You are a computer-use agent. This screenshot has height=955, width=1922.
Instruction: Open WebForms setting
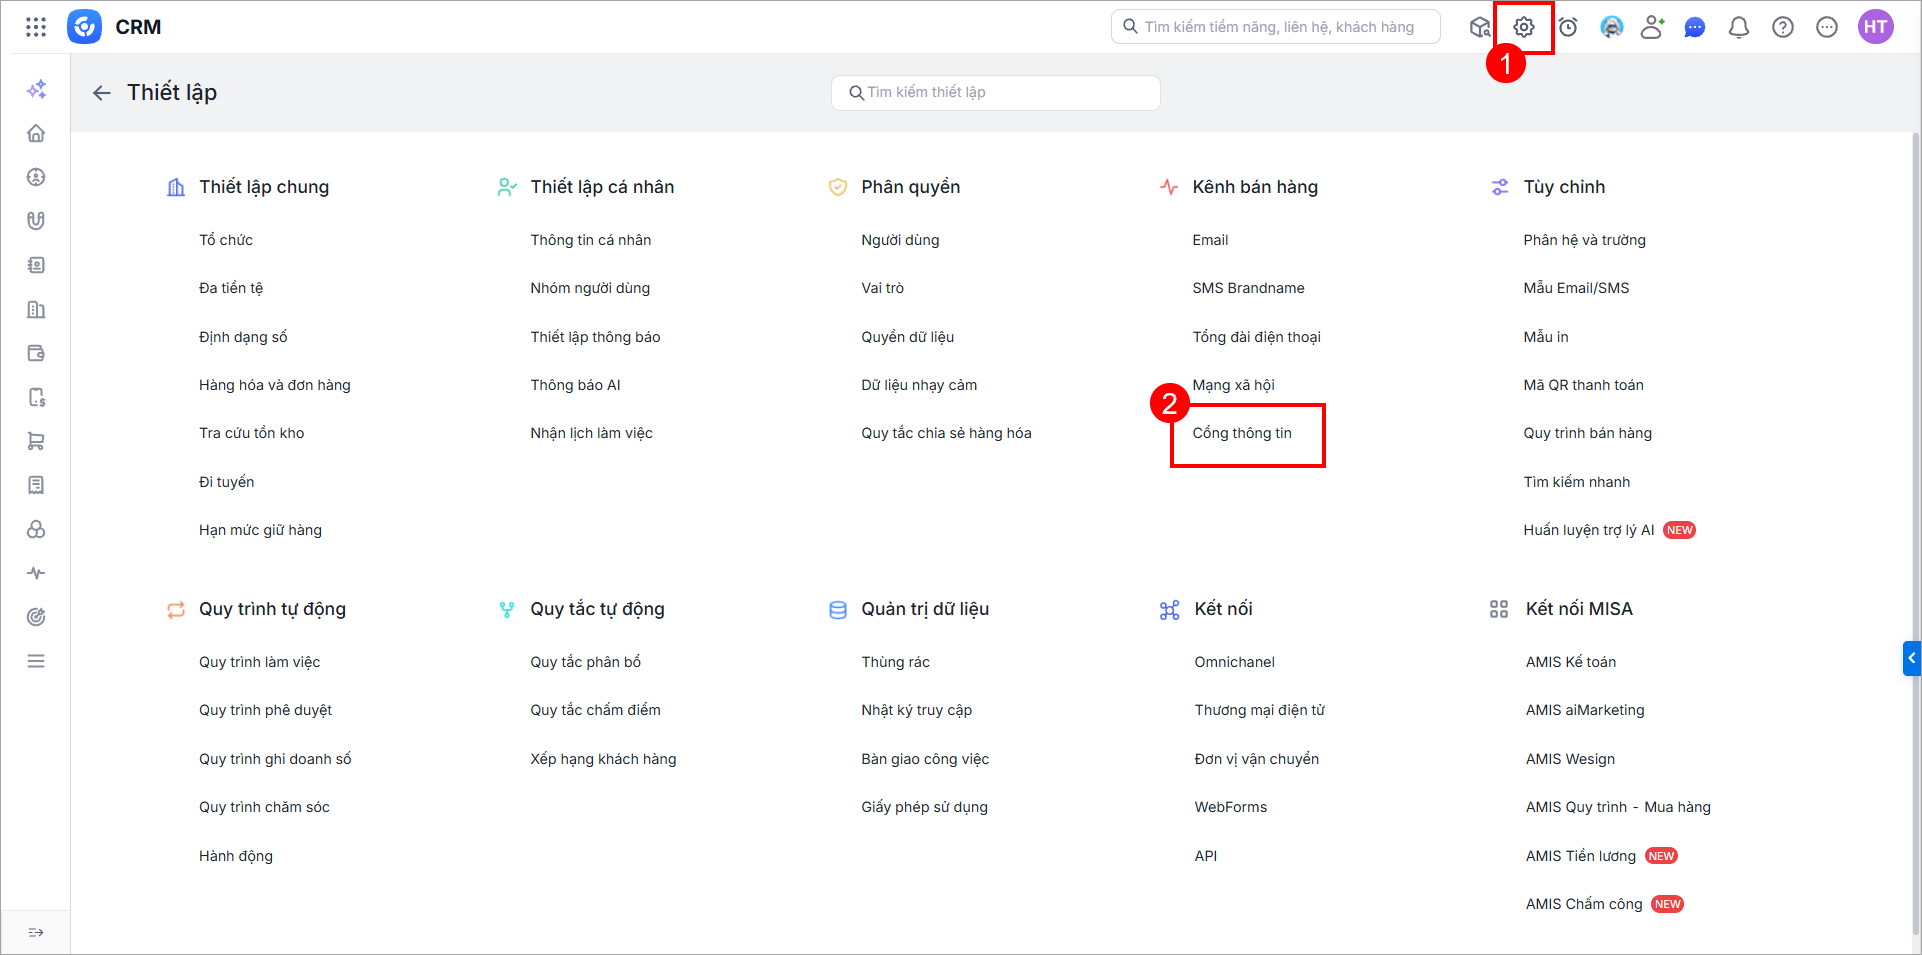(1230, 807)
